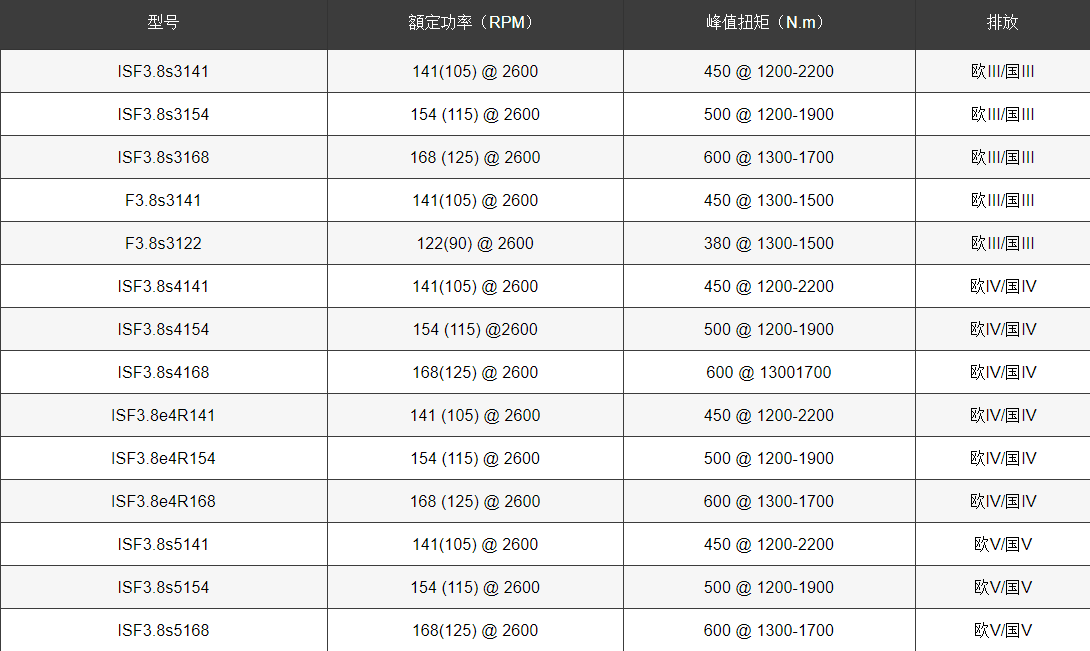Click the 额定功率（RPM）column header
Viewport: 1090px width, 651px height.
(475, 22)
